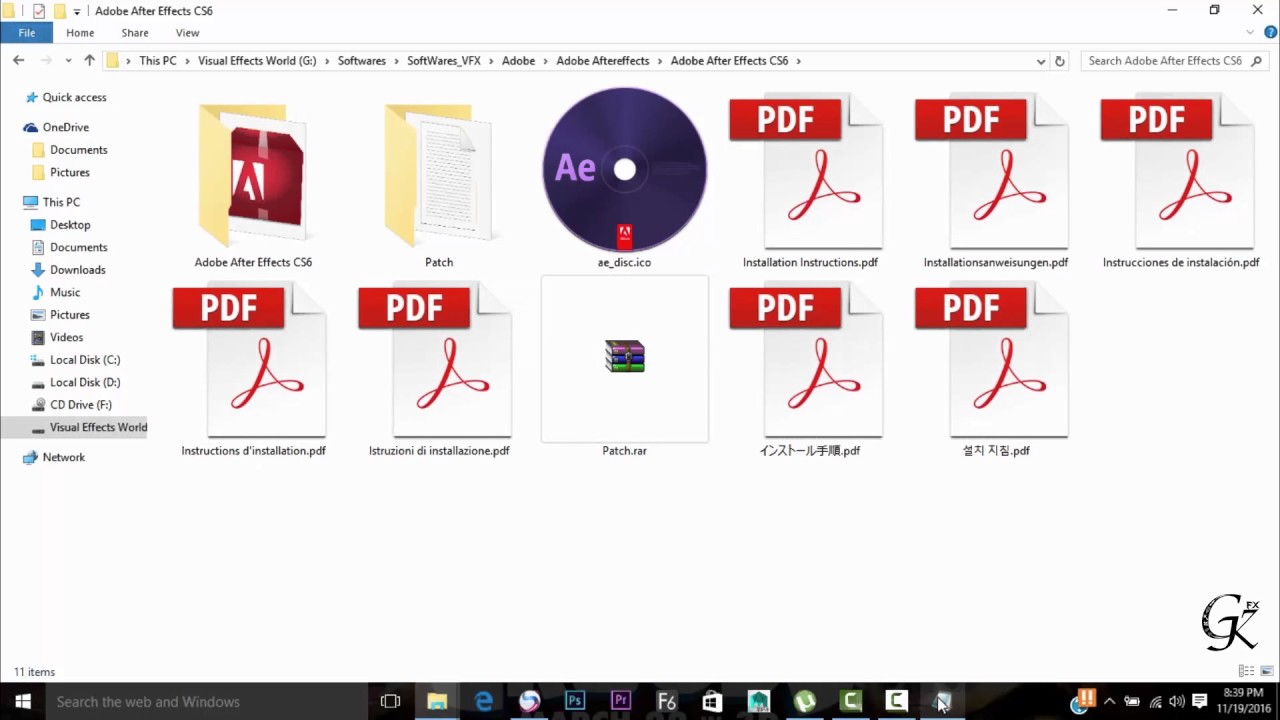Screen dimensions: 1280x720
Task: Click New Folder quick access icon
Action: pos(59,11)
